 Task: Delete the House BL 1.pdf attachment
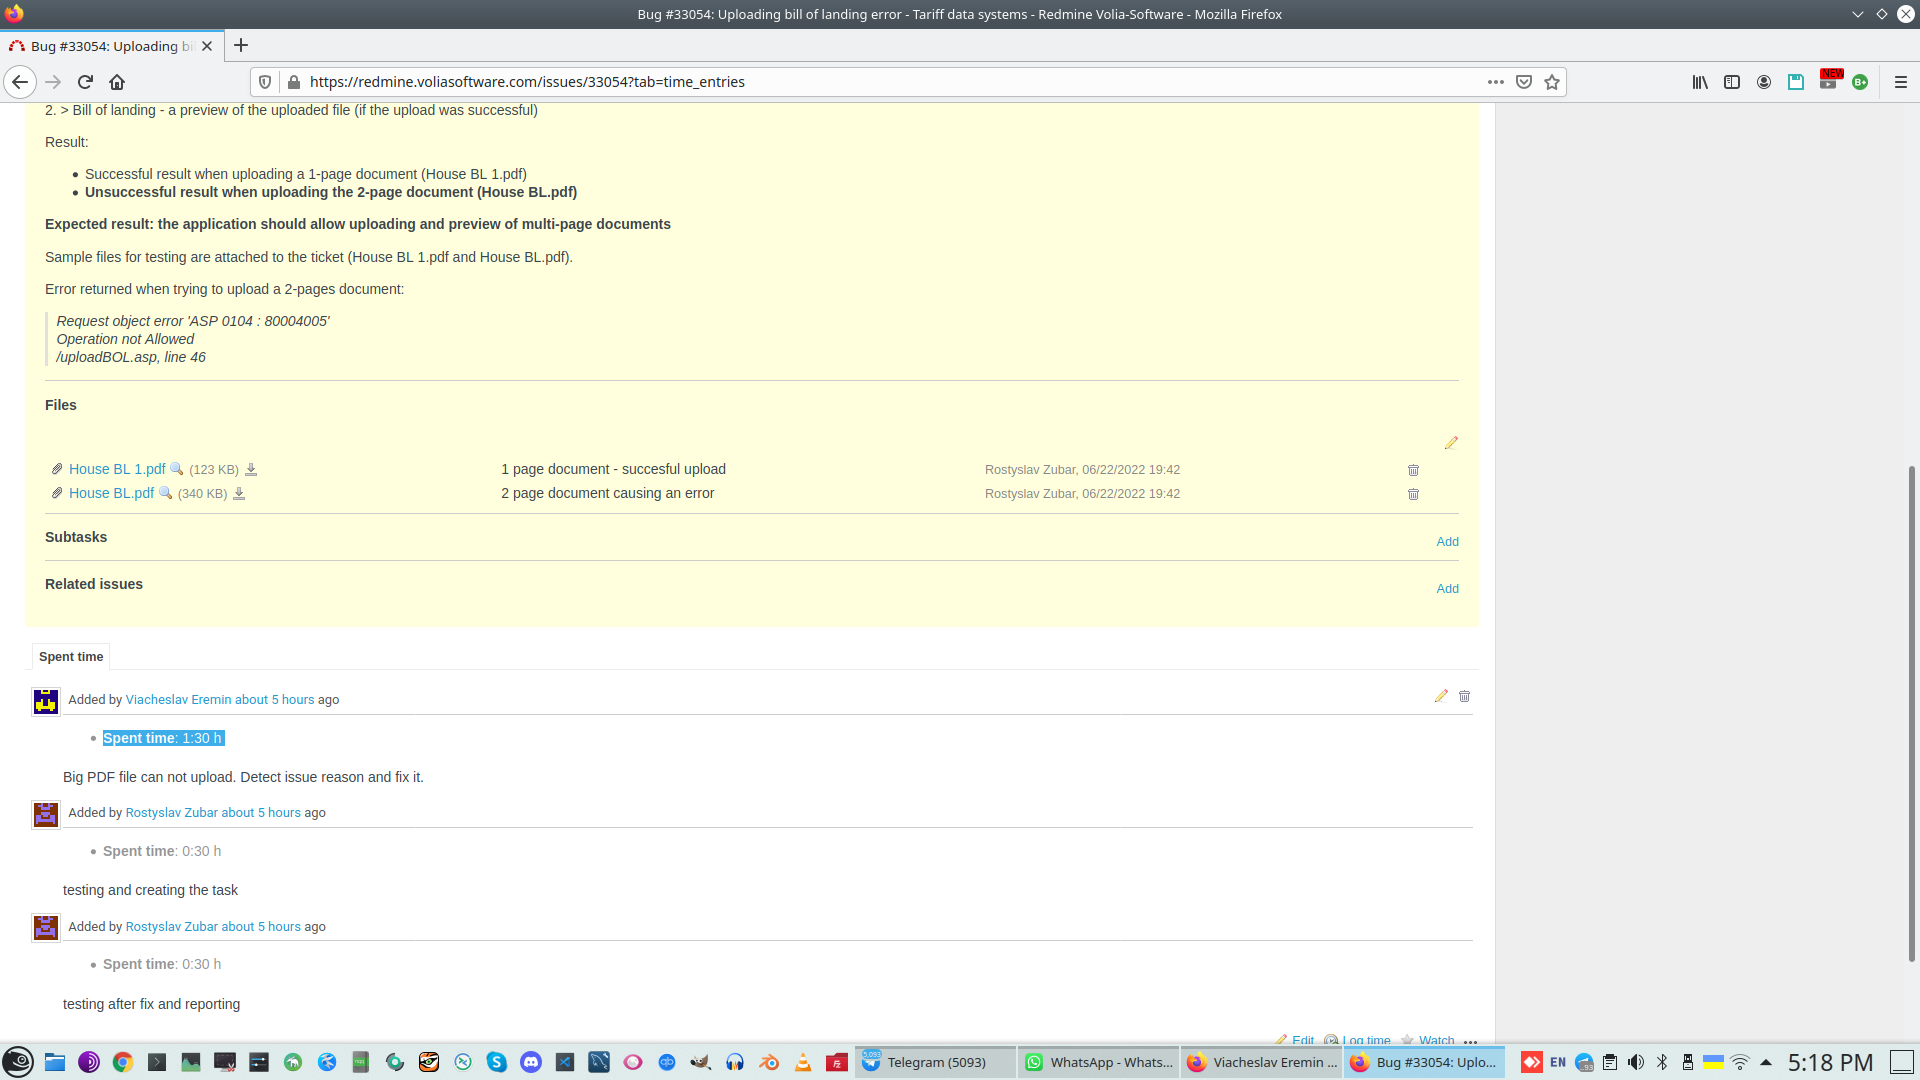tap(1413, 470)
